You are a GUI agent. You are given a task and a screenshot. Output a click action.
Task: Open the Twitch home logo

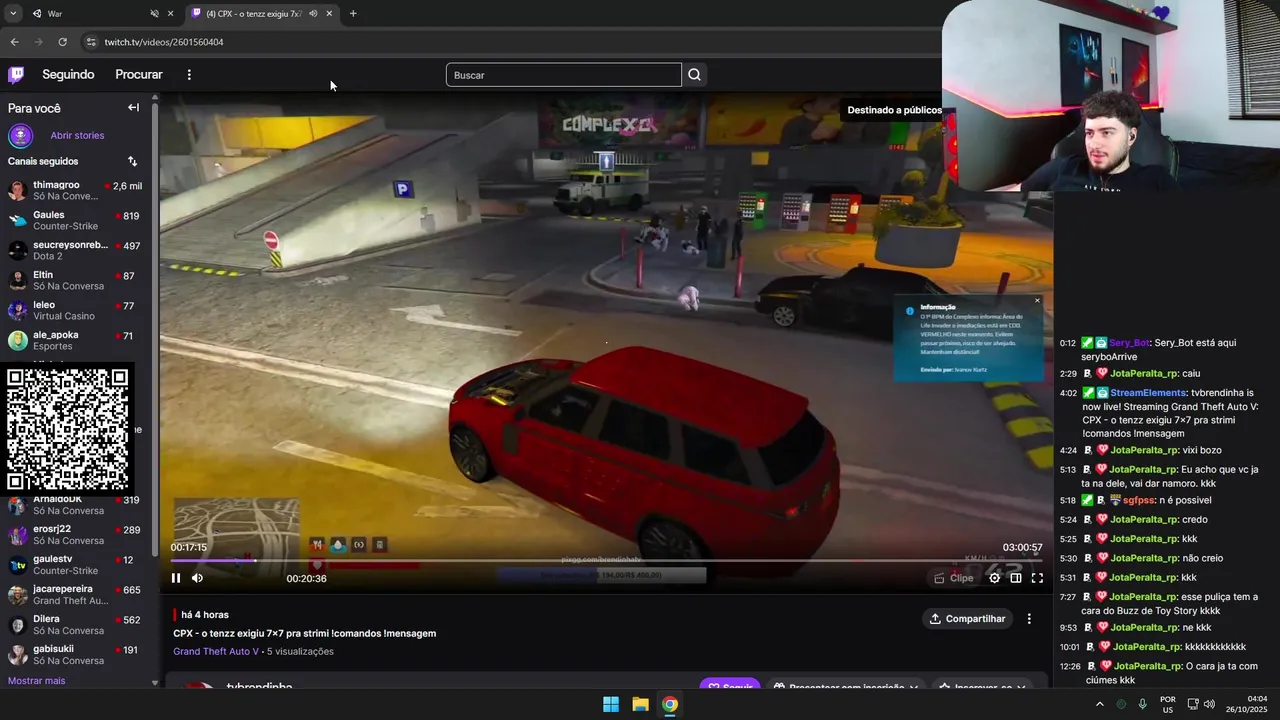(16, 74)
